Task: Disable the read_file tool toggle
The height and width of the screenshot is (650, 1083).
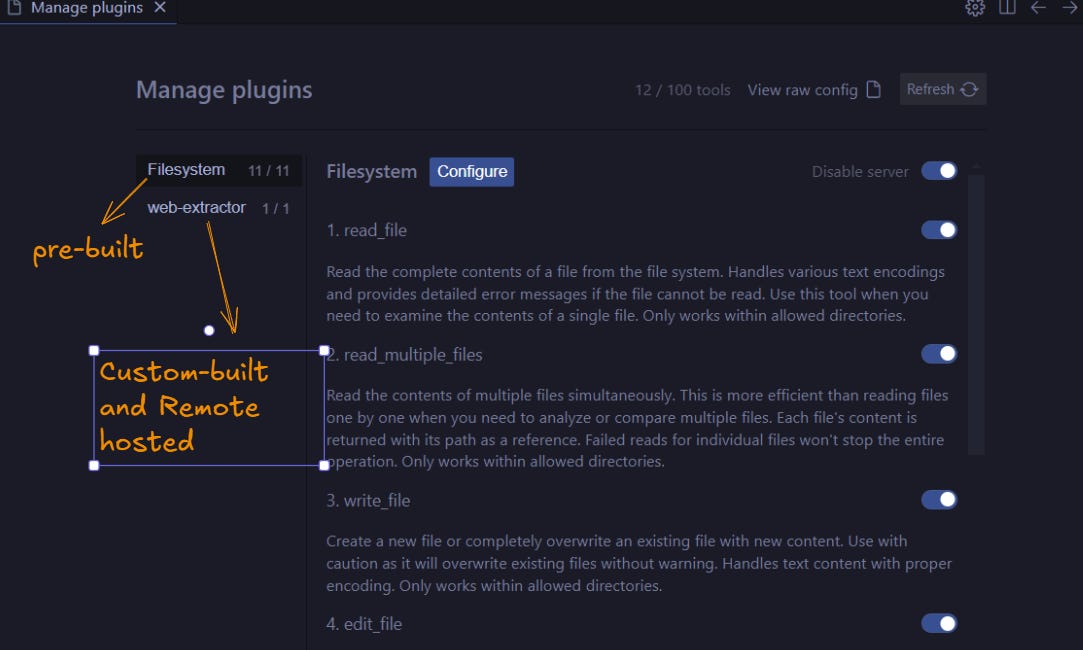Action: [x=938, y=229]
